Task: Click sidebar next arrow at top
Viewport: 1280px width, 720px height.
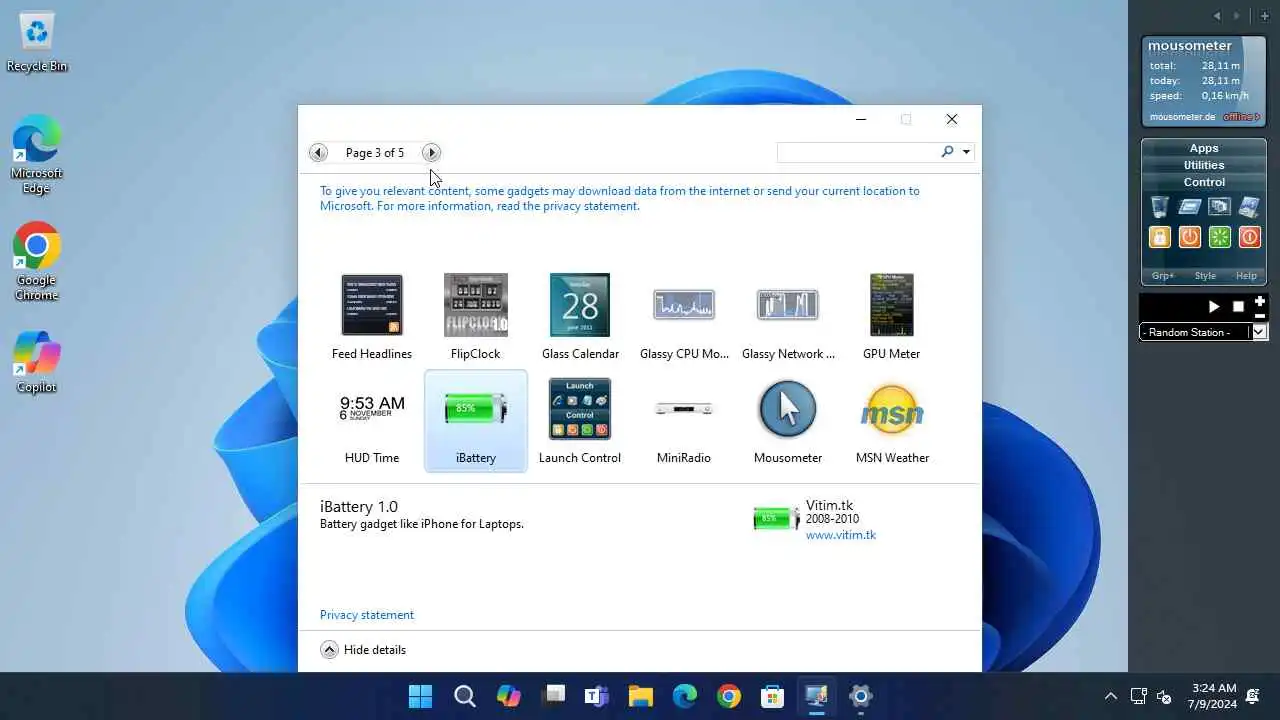Action: [1237, 16]
